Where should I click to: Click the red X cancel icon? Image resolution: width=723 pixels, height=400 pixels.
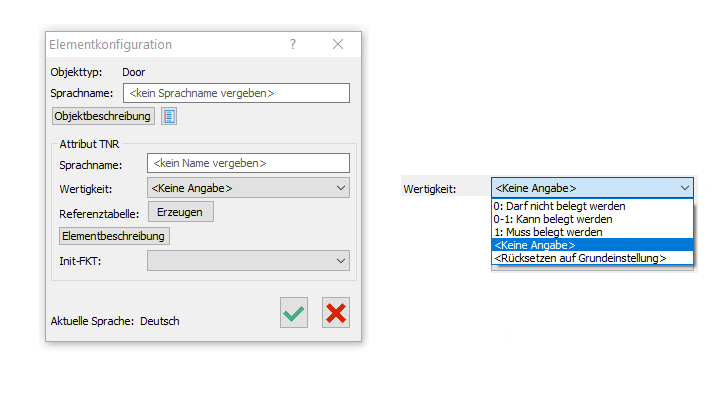(336, 313)
